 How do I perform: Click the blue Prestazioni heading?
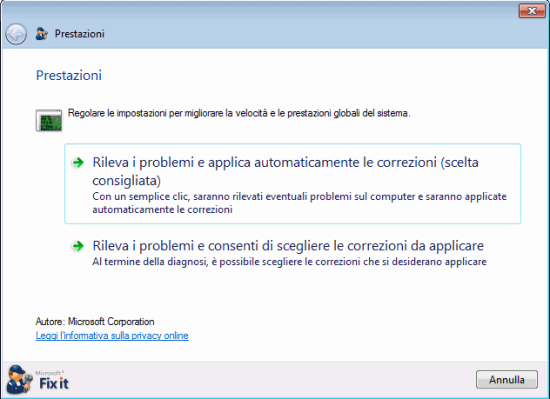click(69, 75)
